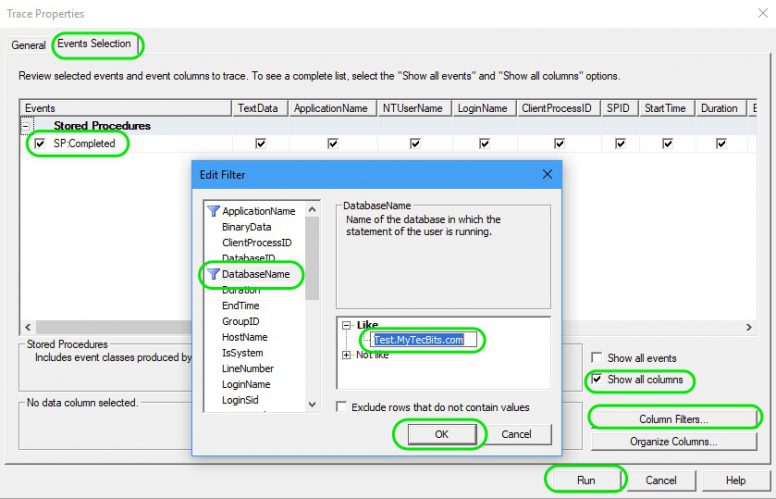This screenshot has height=499, width=776.
Task: Select ApplicationName in filter list
Action: tap(258, 211)
